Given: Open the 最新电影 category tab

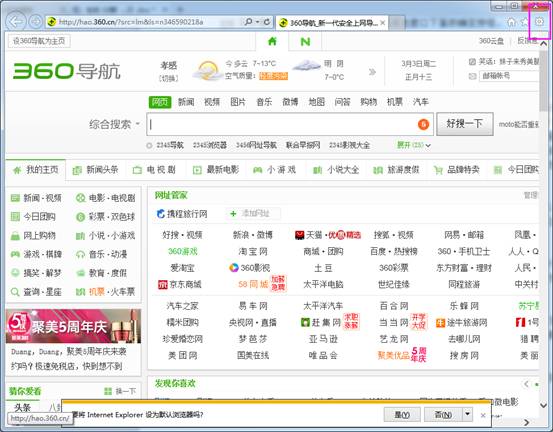Looking at the screenshot, I should click(216, 170).
